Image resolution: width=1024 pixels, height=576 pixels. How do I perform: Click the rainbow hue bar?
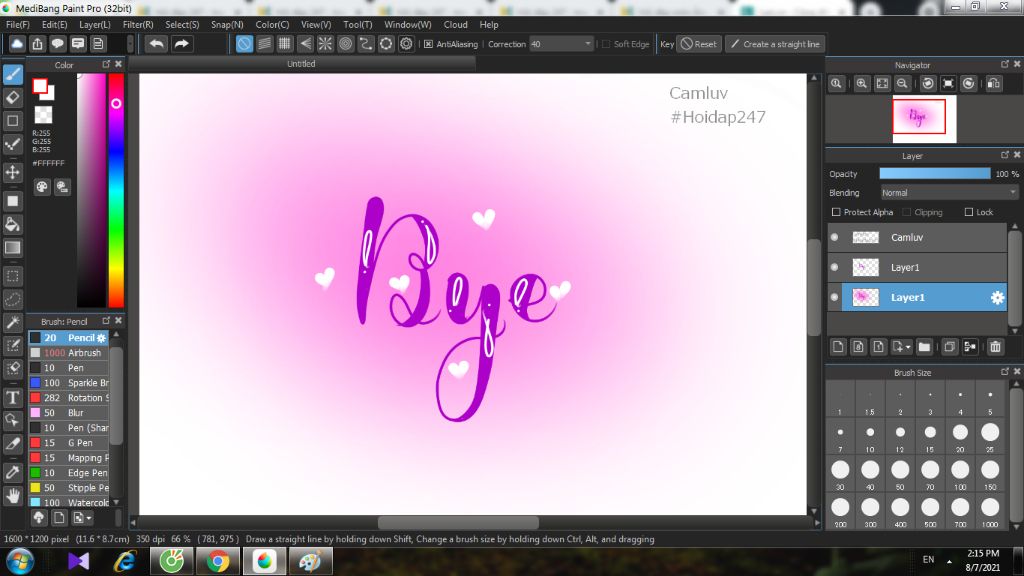pos(116,189)
